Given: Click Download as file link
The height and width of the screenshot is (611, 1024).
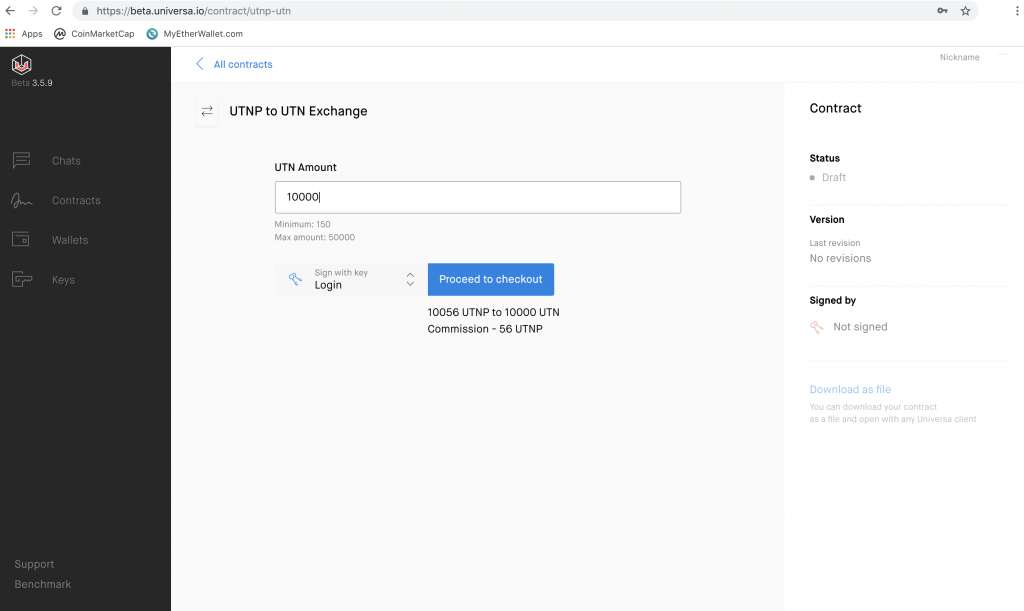Looking at the screenshot, I should pos(850,389).
